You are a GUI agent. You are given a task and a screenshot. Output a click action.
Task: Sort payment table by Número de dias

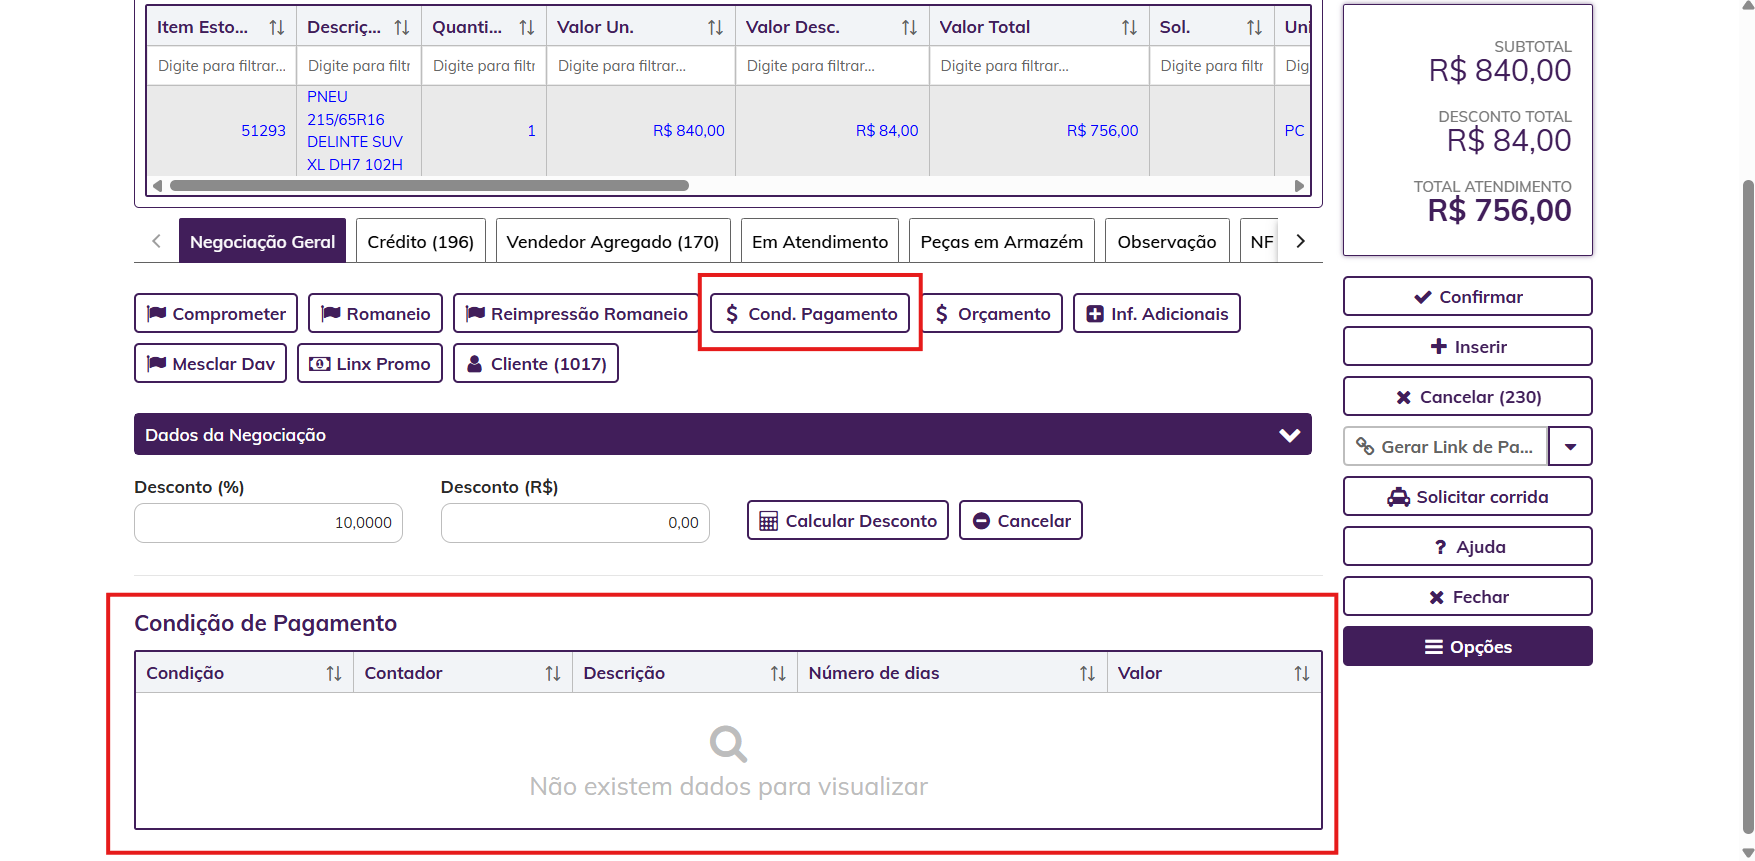[x=1088, y=674]
